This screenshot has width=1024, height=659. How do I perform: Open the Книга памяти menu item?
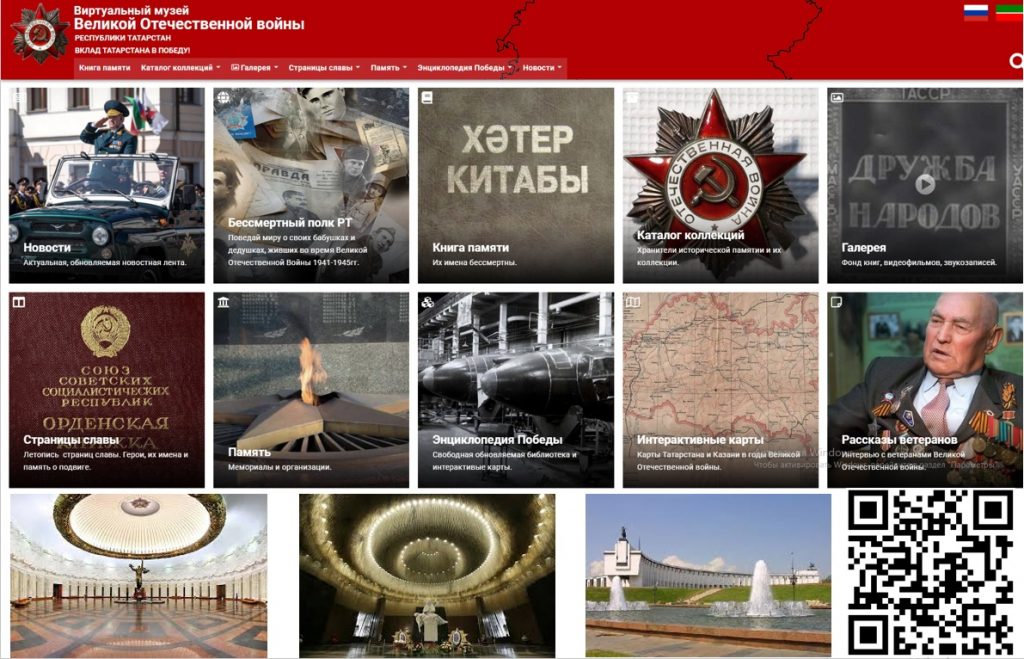pos(104,68)
